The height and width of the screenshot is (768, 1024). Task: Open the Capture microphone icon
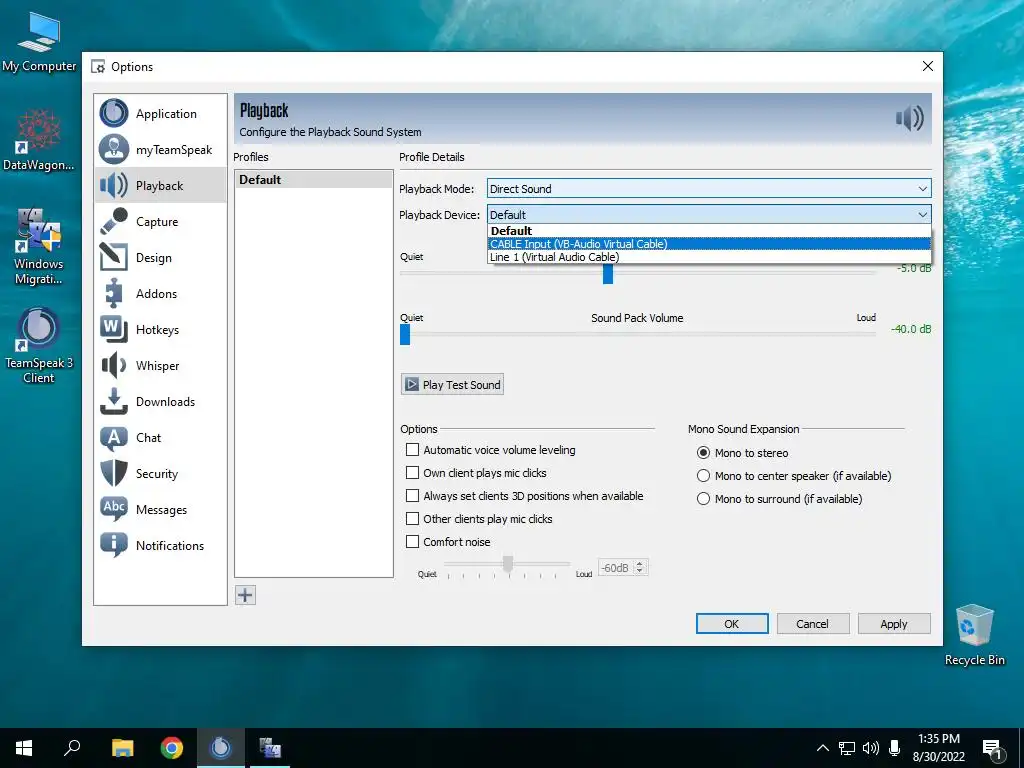click(x=114, y=221)
